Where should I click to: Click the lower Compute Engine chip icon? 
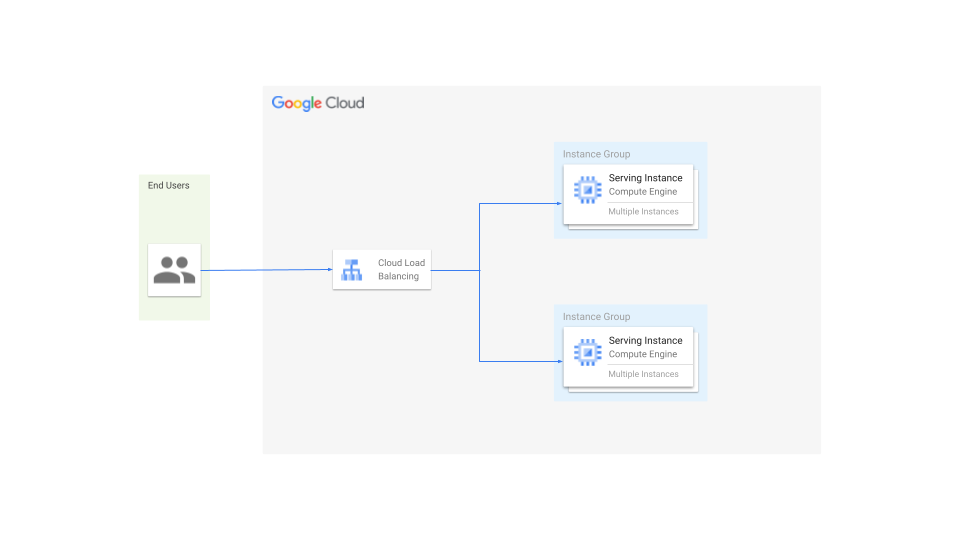point(586,353)
